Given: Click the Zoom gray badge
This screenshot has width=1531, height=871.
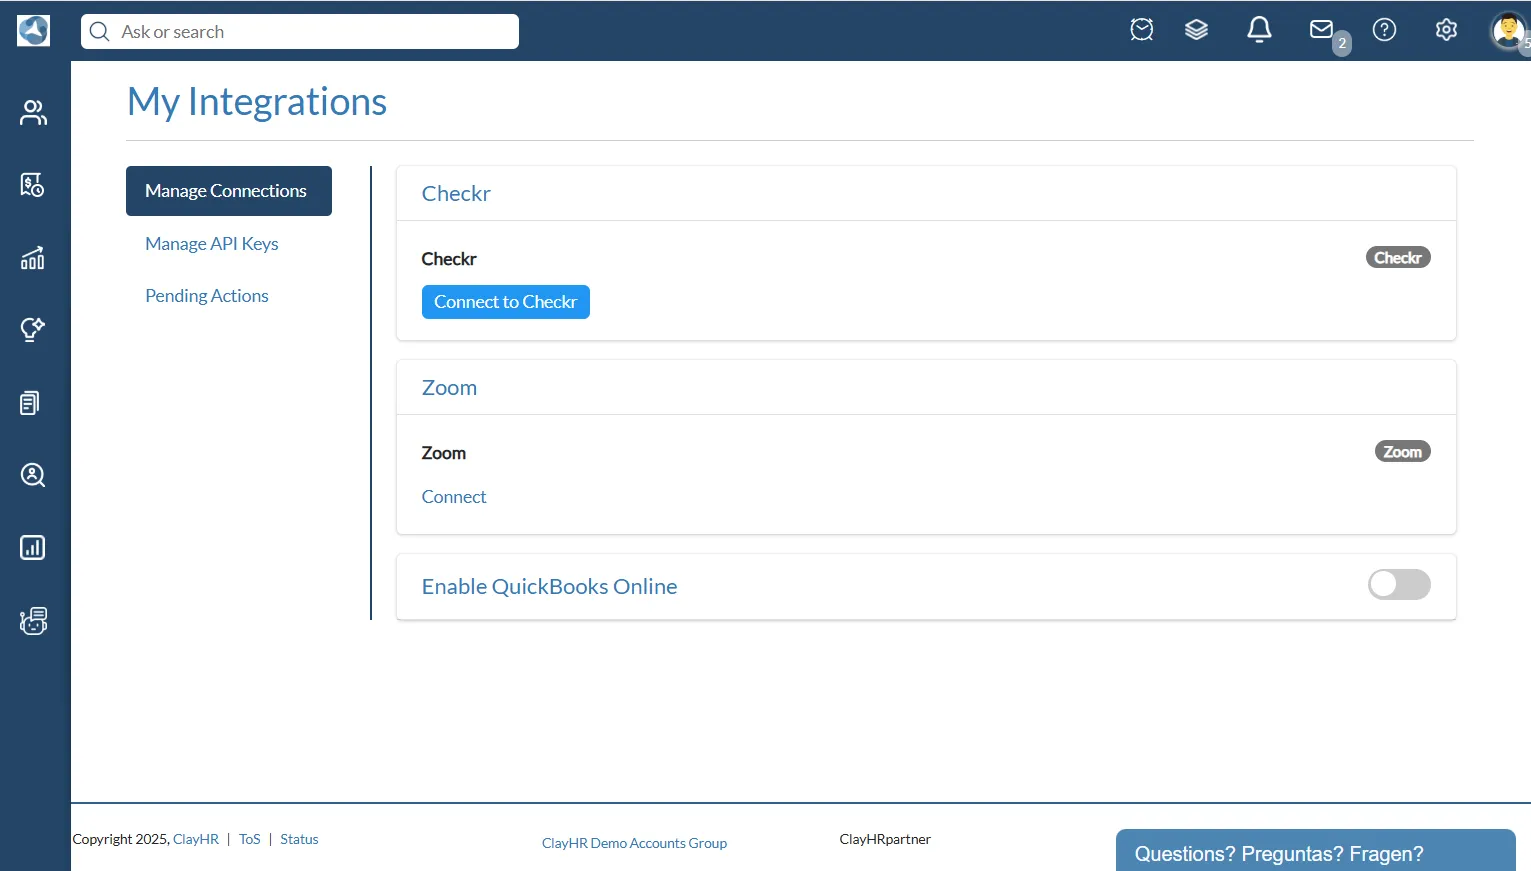Looking at the screenshot, I should coord(1403,451).
